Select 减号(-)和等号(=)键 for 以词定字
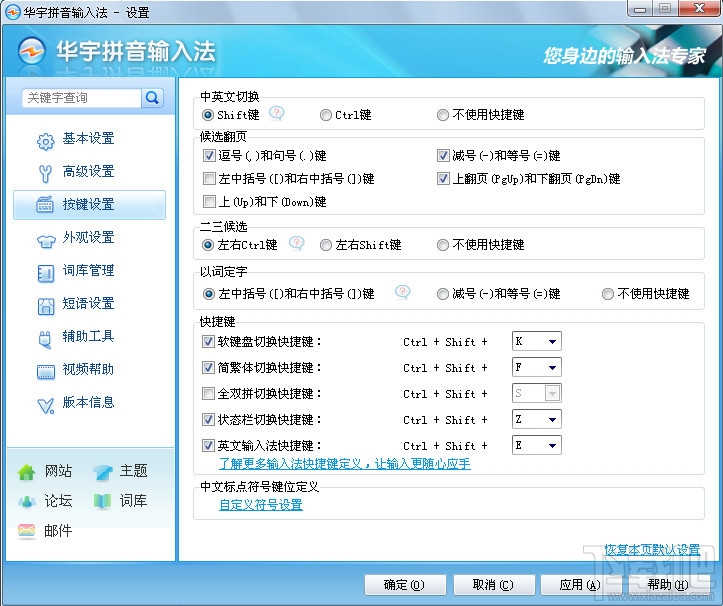 498,294
